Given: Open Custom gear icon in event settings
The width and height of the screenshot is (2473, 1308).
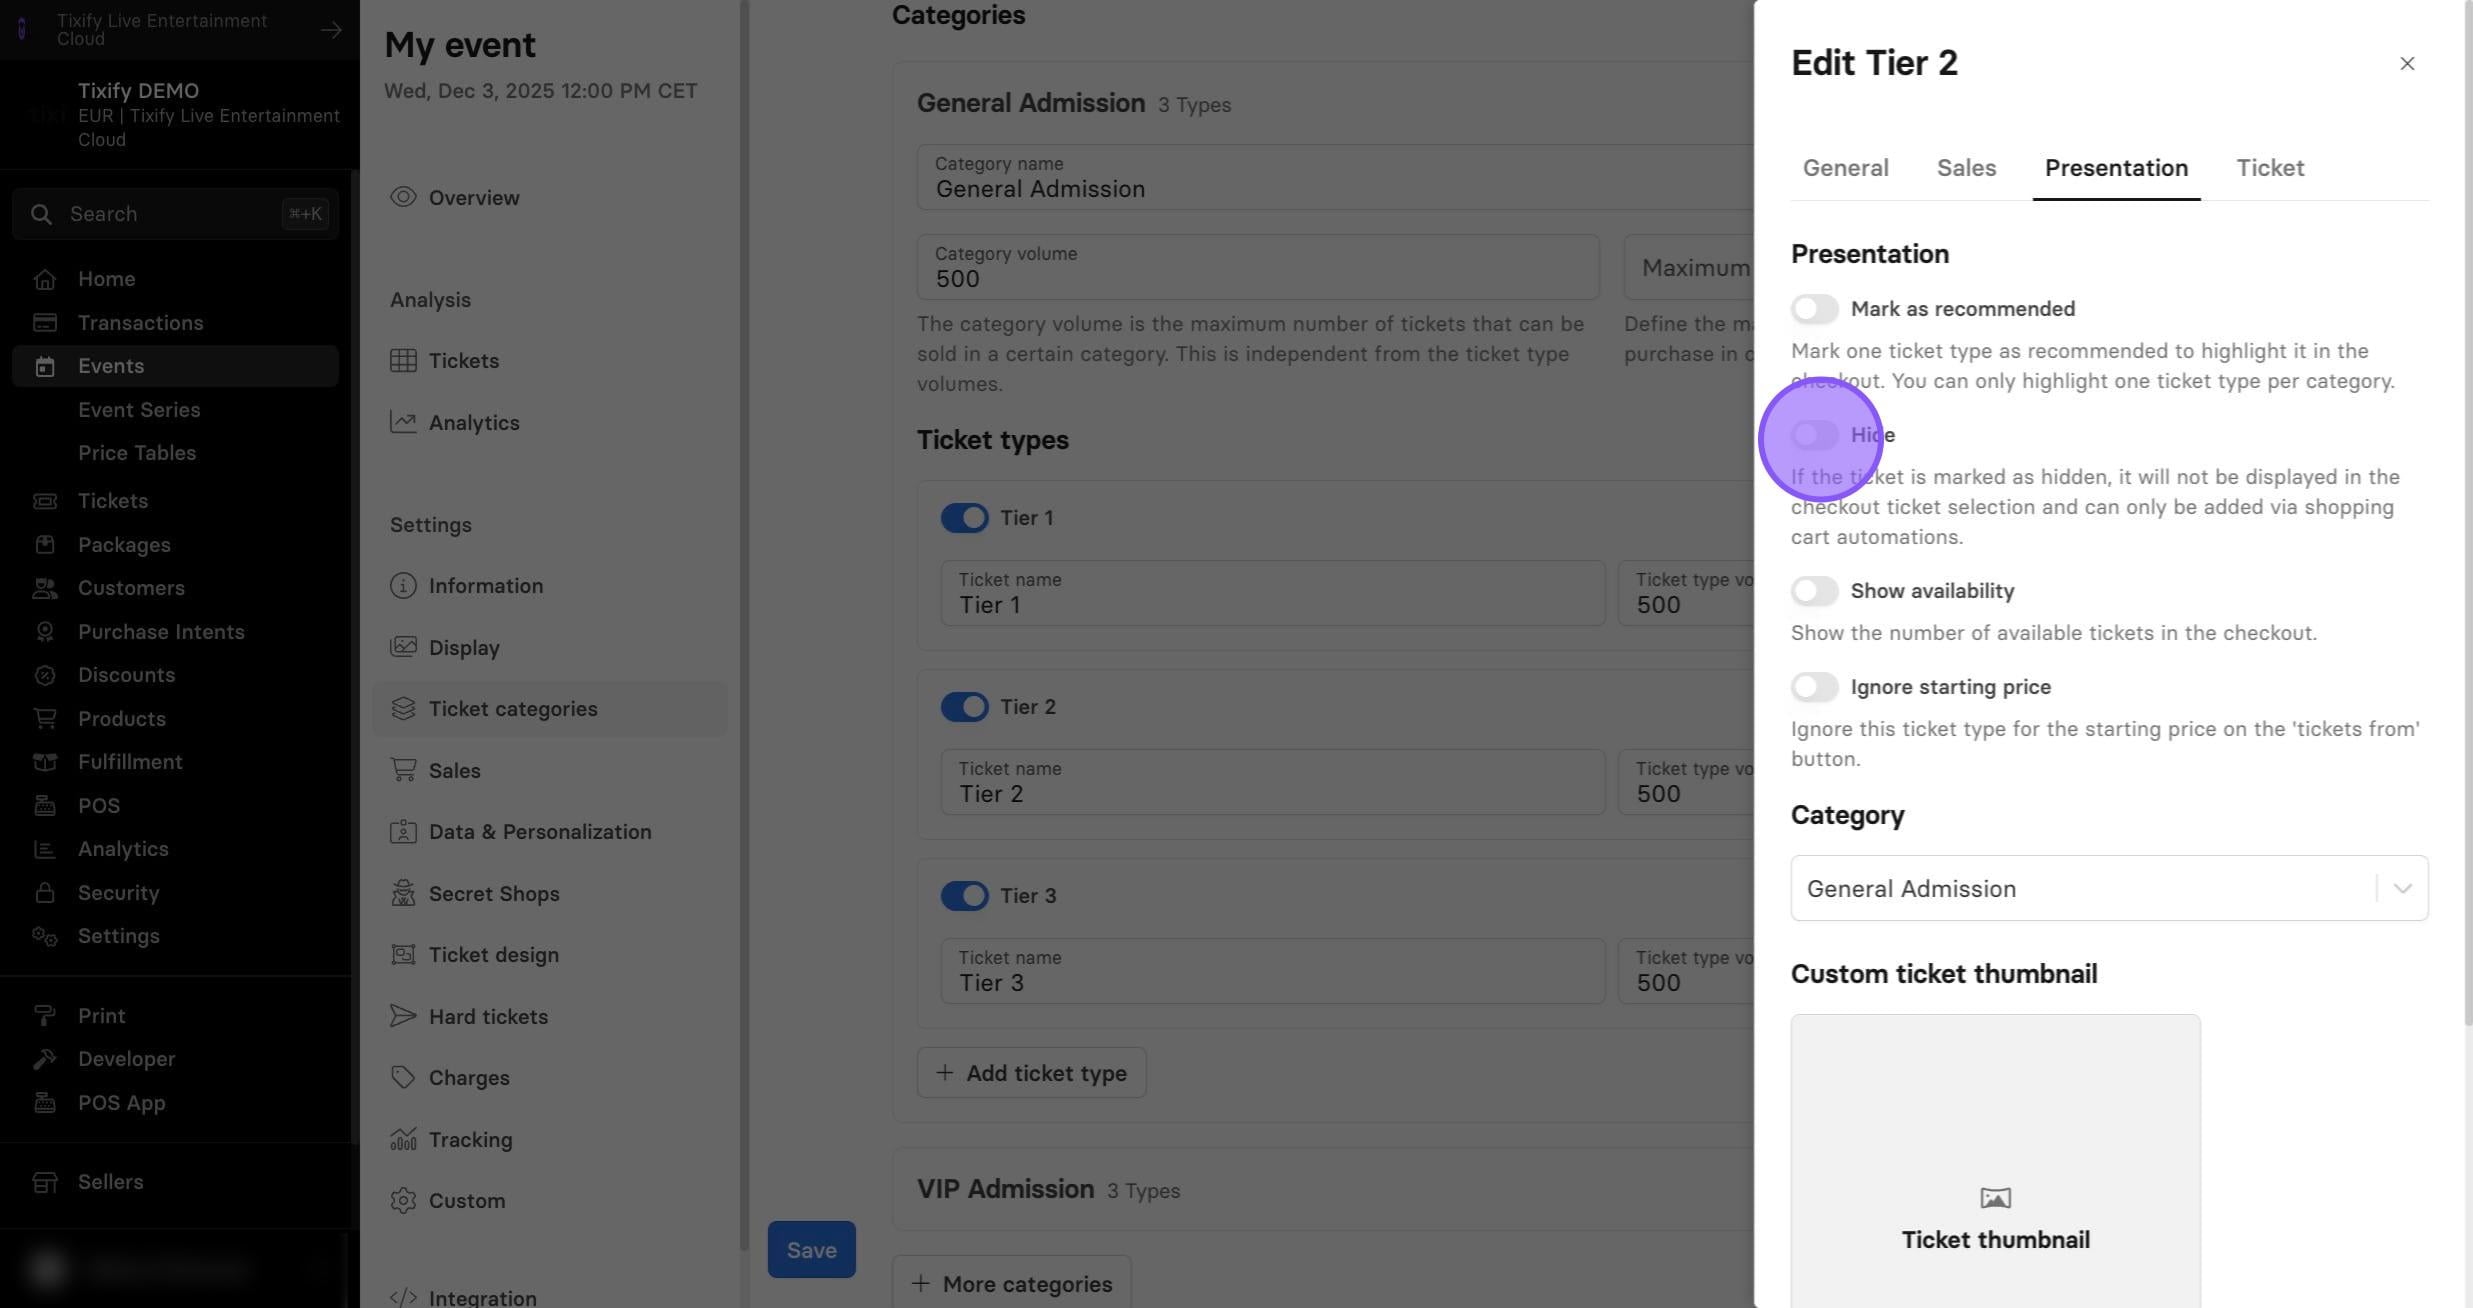Looking at the screenshot, I should 403,1200.
